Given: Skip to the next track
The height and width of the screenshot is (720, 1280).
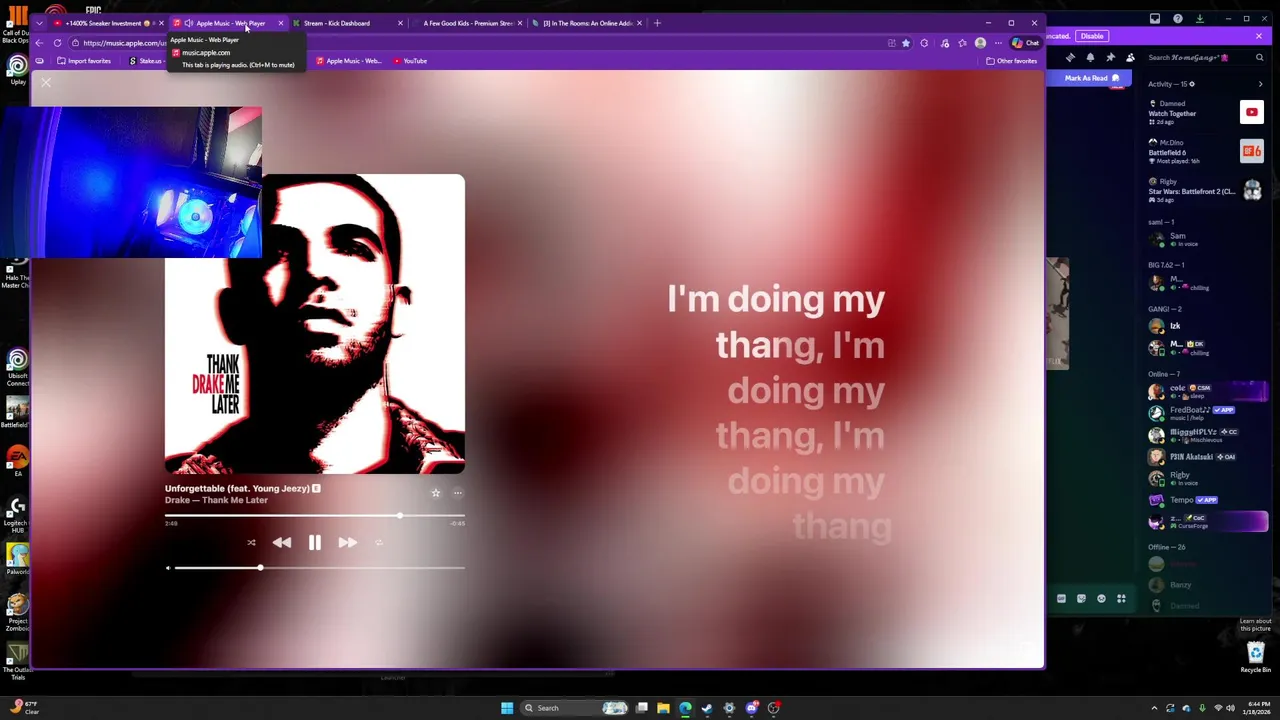Looking at the screenshot, I should [x=347, y=542].
